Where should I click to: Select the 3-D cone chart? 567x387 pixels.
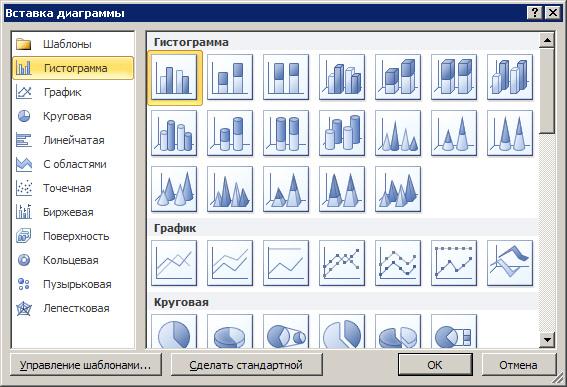174,189
